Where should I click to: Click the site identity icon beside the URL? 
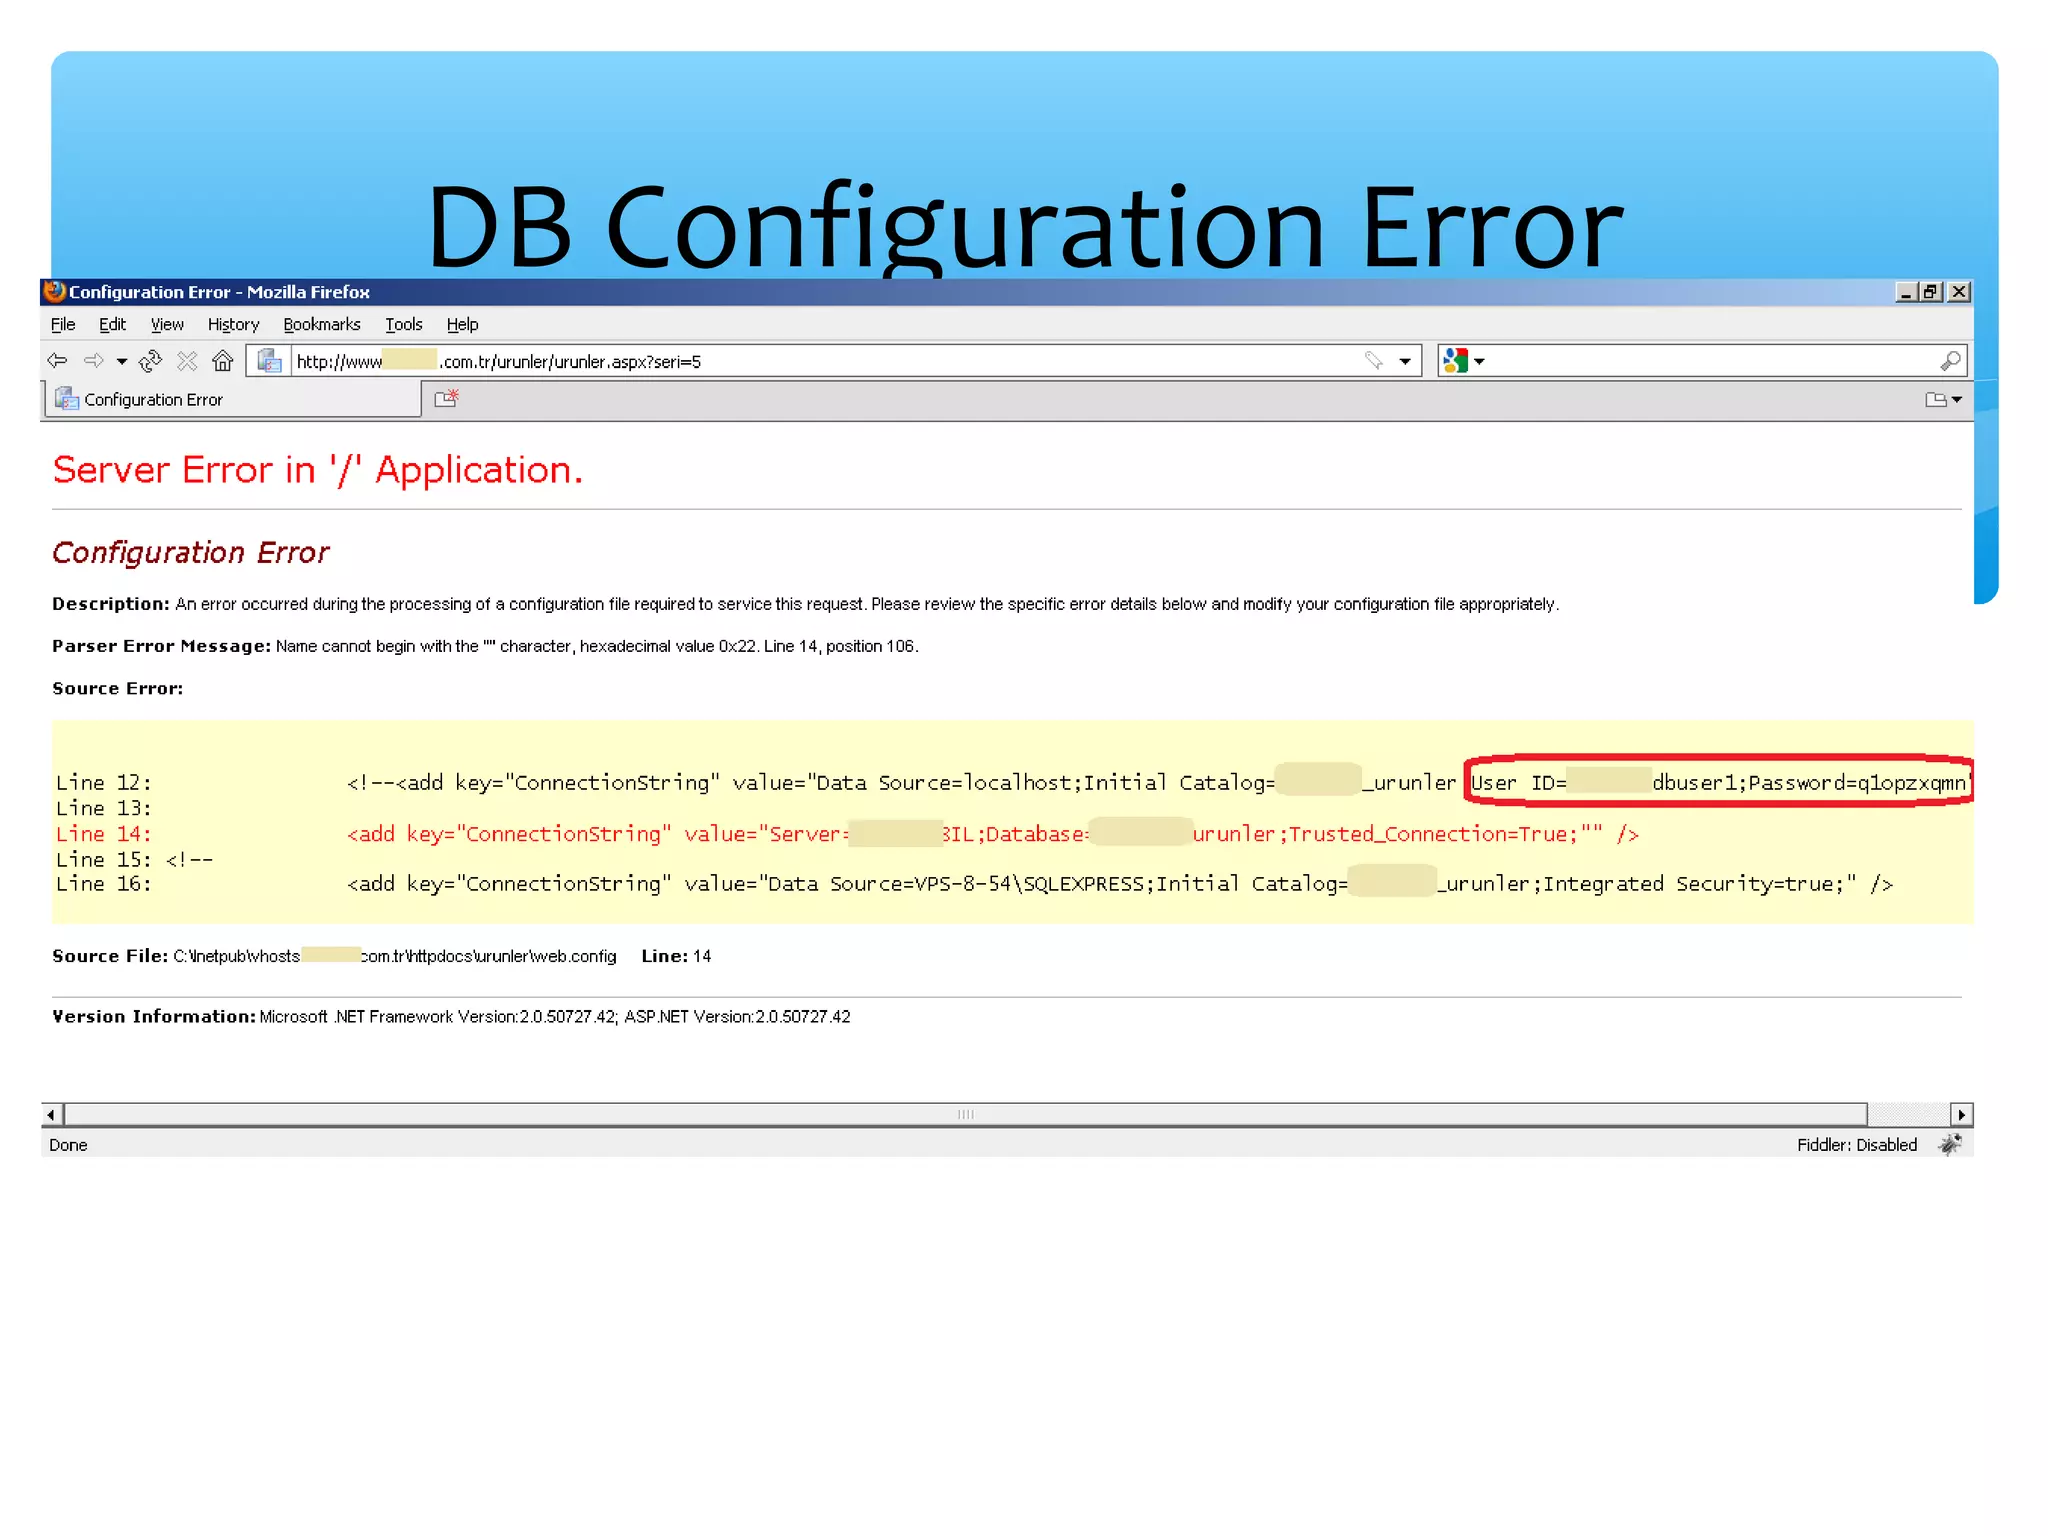coord(269,360)
